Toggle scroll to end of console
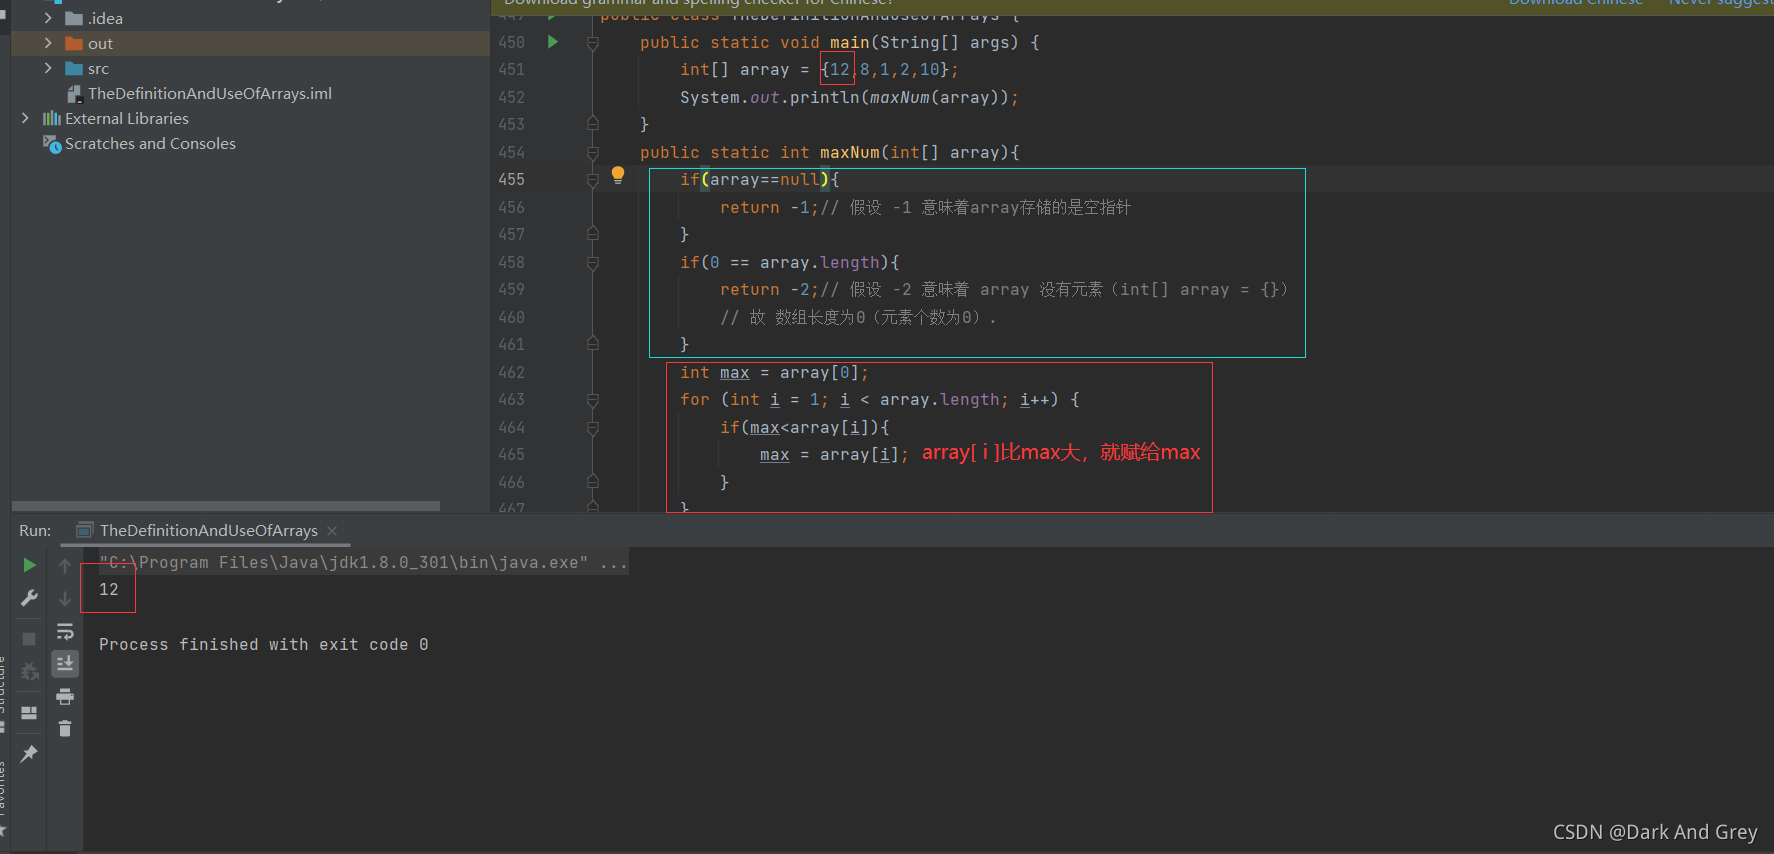Screen dimensions: 1774x854 (65, 663)
